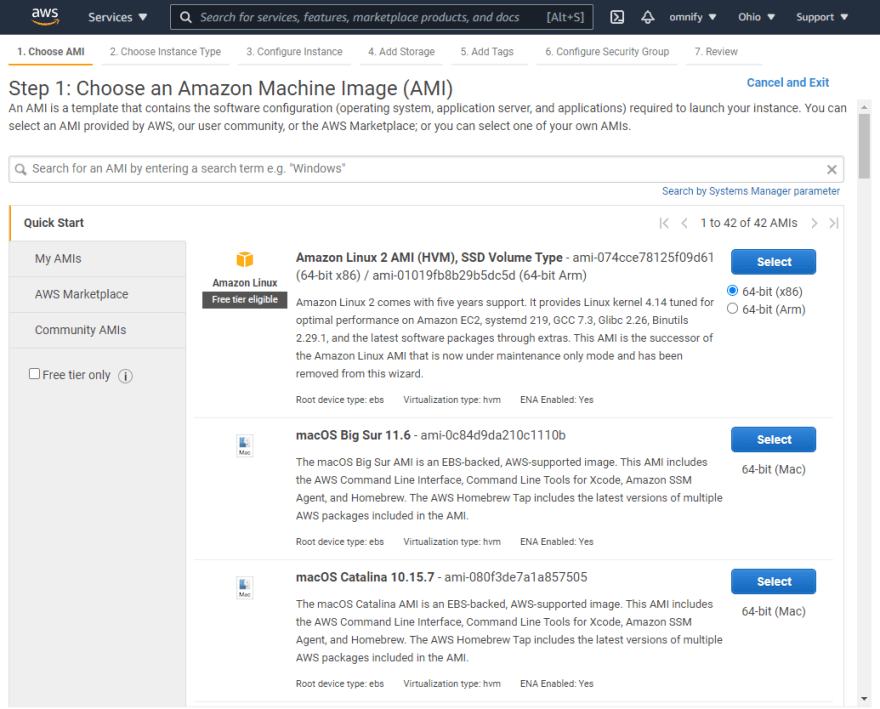Click the scrollbar up arrow

(x=864, y=107)
